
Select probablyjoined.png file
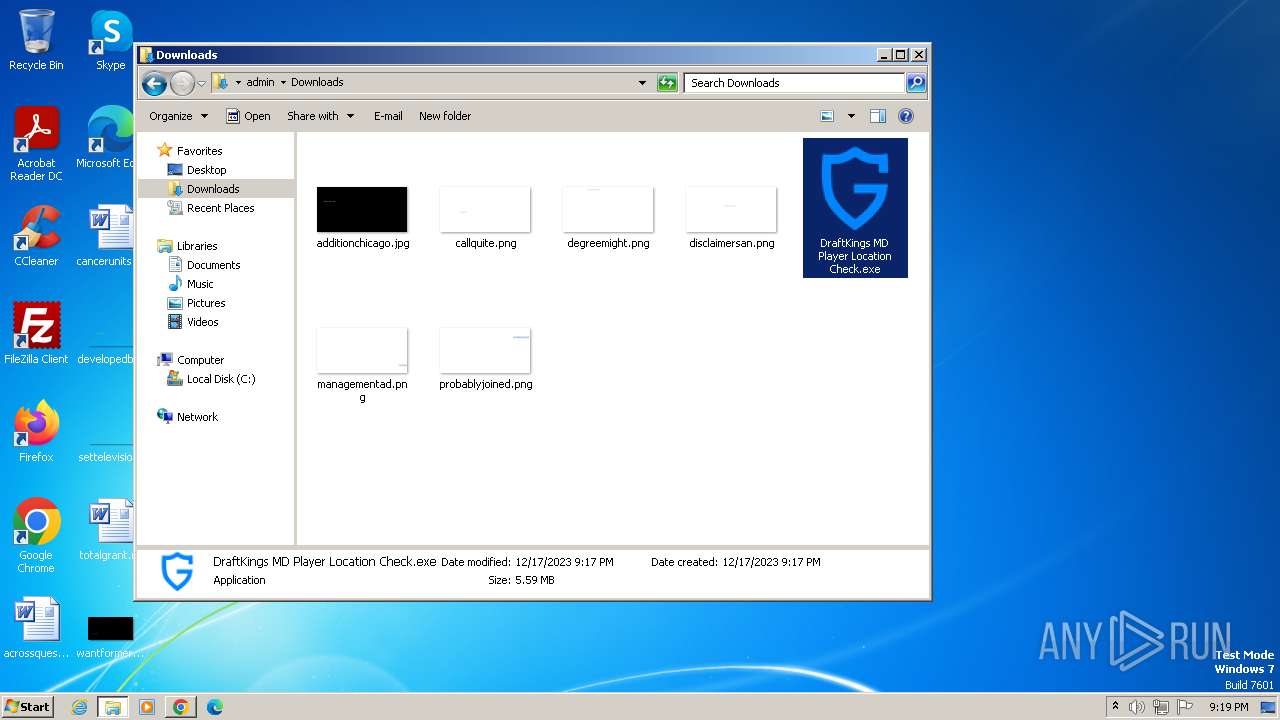(x=485, y=359)
